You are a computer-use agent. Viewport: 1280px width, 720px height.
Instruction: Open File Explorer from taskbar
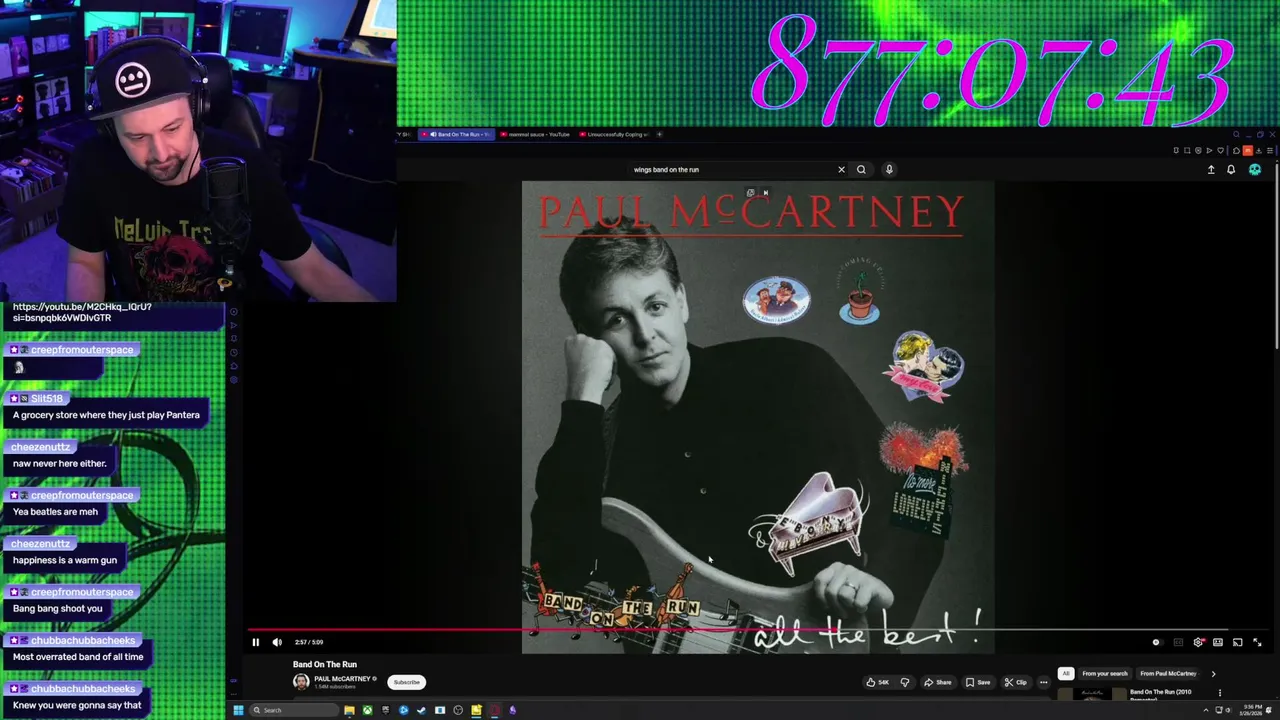[349, 710]
